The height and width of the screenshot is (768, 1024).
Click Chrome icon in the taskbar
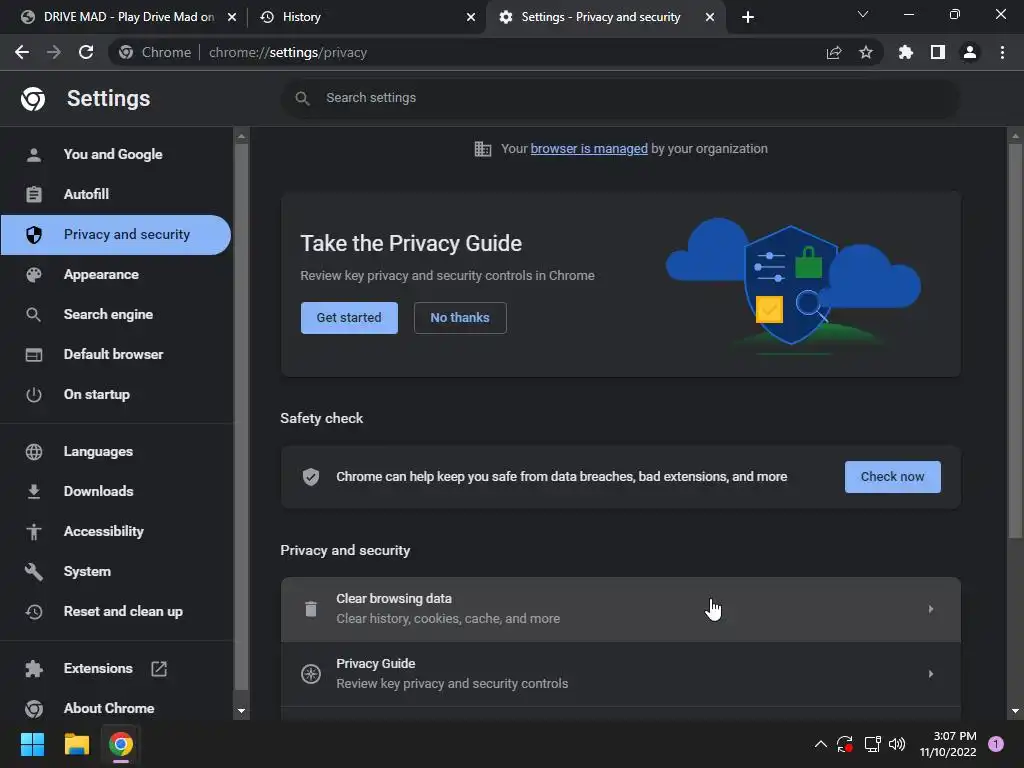pyautogui.click(x=121, y=744)
